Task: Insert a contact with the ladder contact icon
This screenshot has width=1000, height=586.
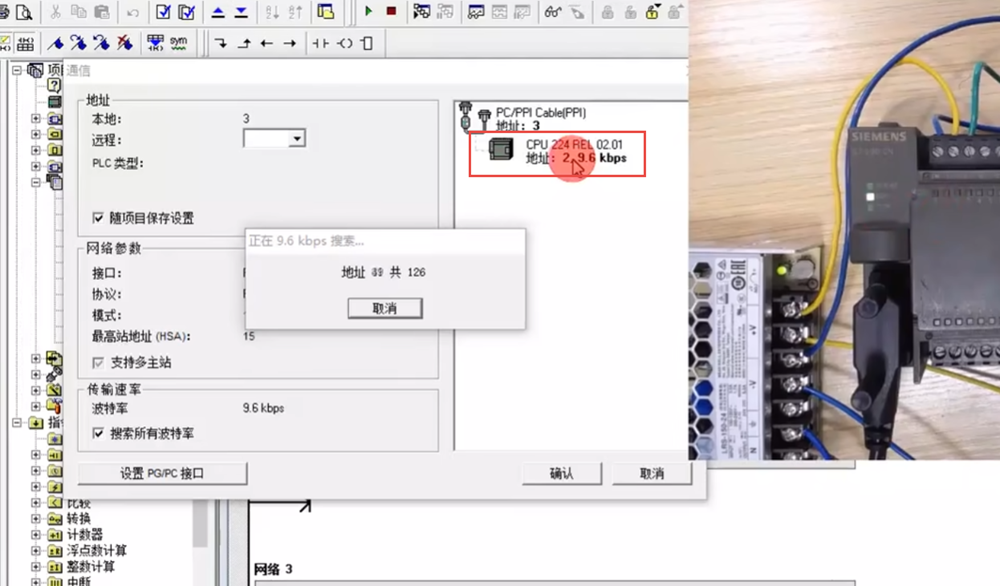Action: pos(320,43)
